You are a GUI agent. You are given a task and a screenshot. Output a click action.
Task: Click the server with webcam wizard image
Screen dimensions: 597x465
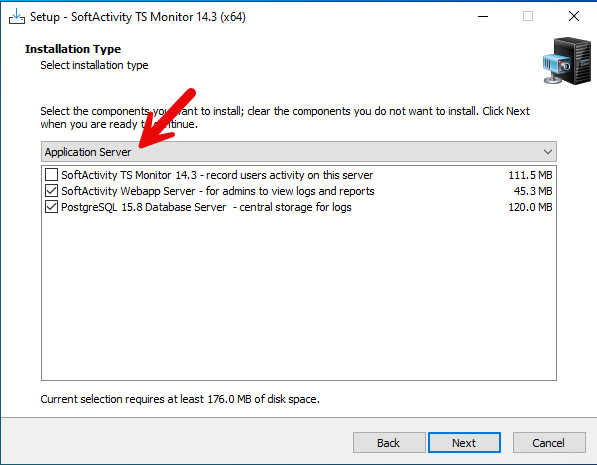pos(567,61)
